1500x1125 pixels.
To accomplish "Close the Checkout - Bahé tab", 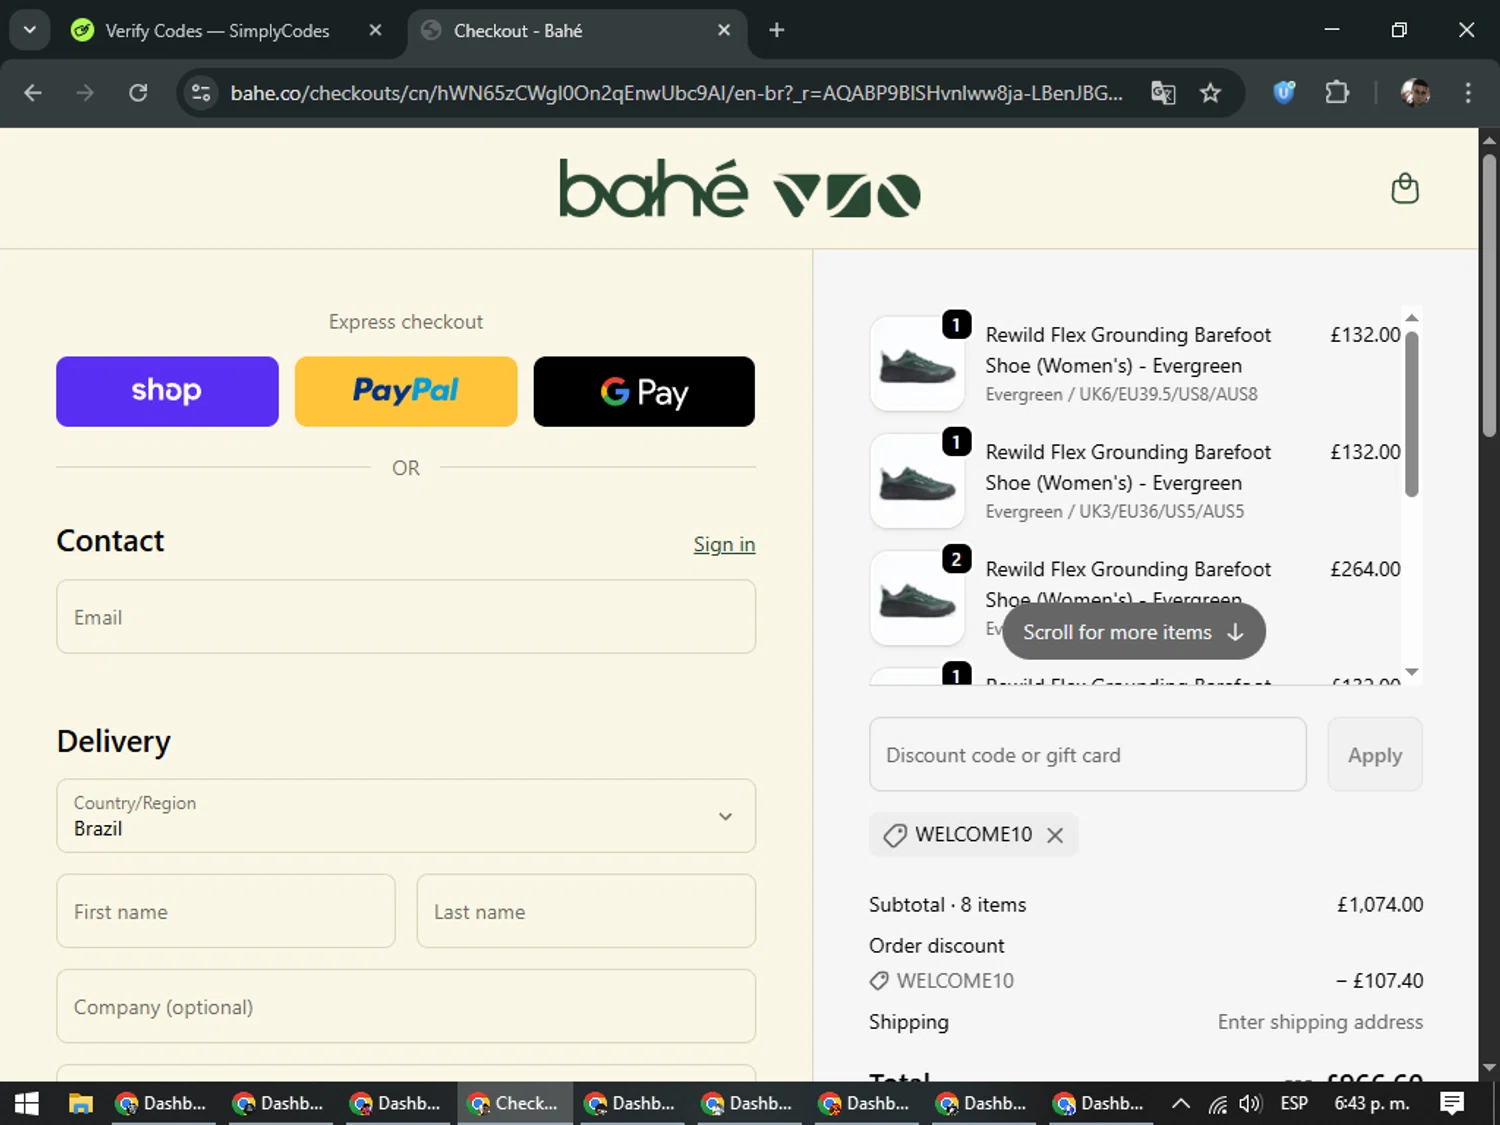I will 724,30.
